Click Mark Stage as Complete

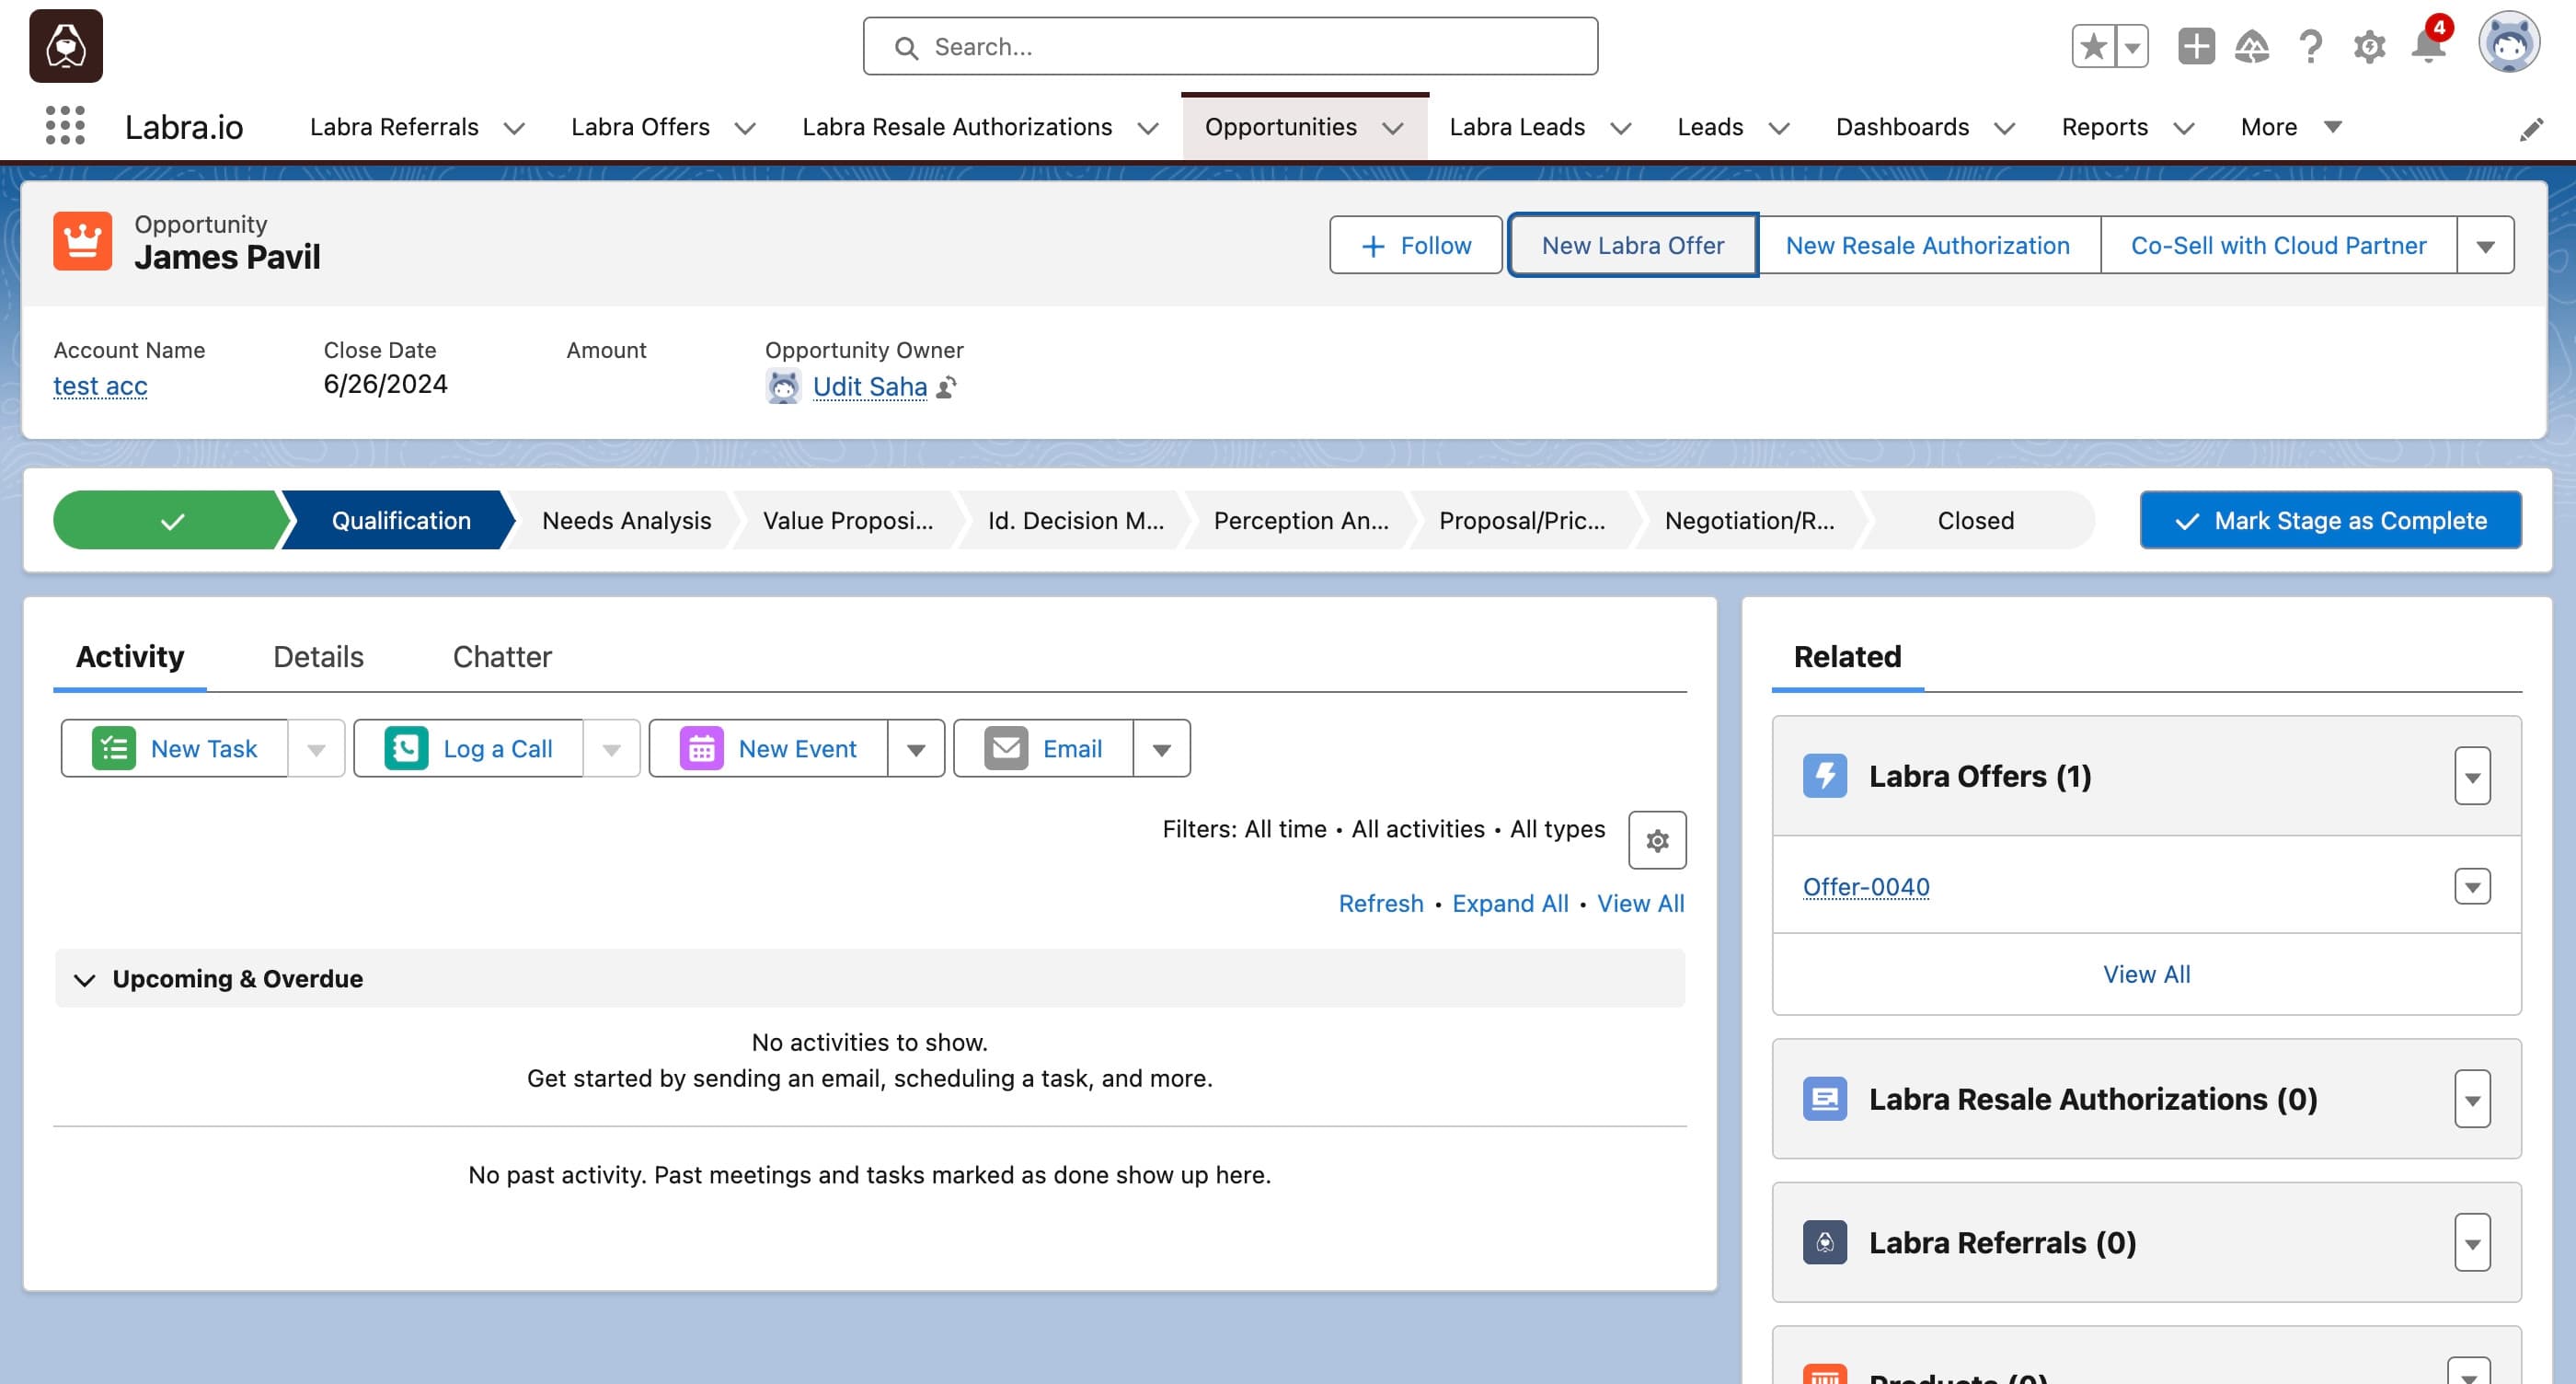pyautogui.click(x=2330, y=520)
